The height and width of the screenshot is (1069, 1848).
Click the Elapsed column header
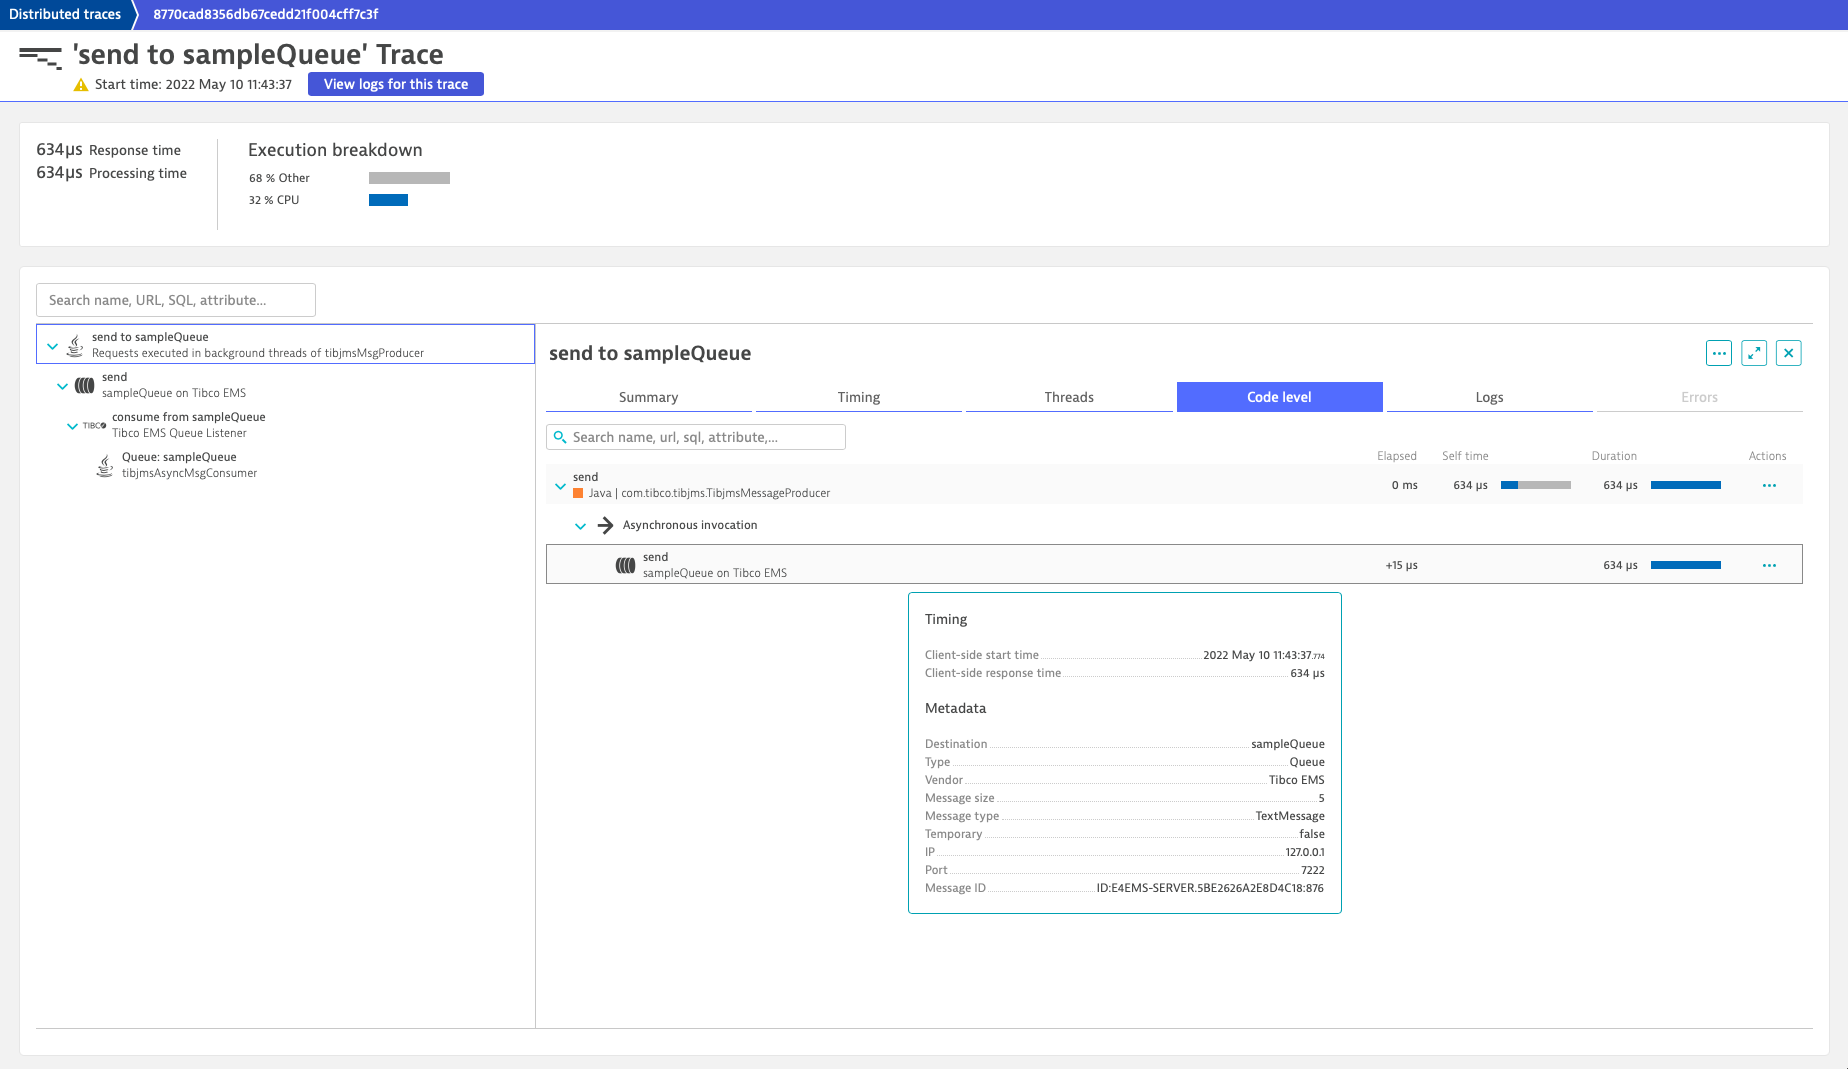1397,456
